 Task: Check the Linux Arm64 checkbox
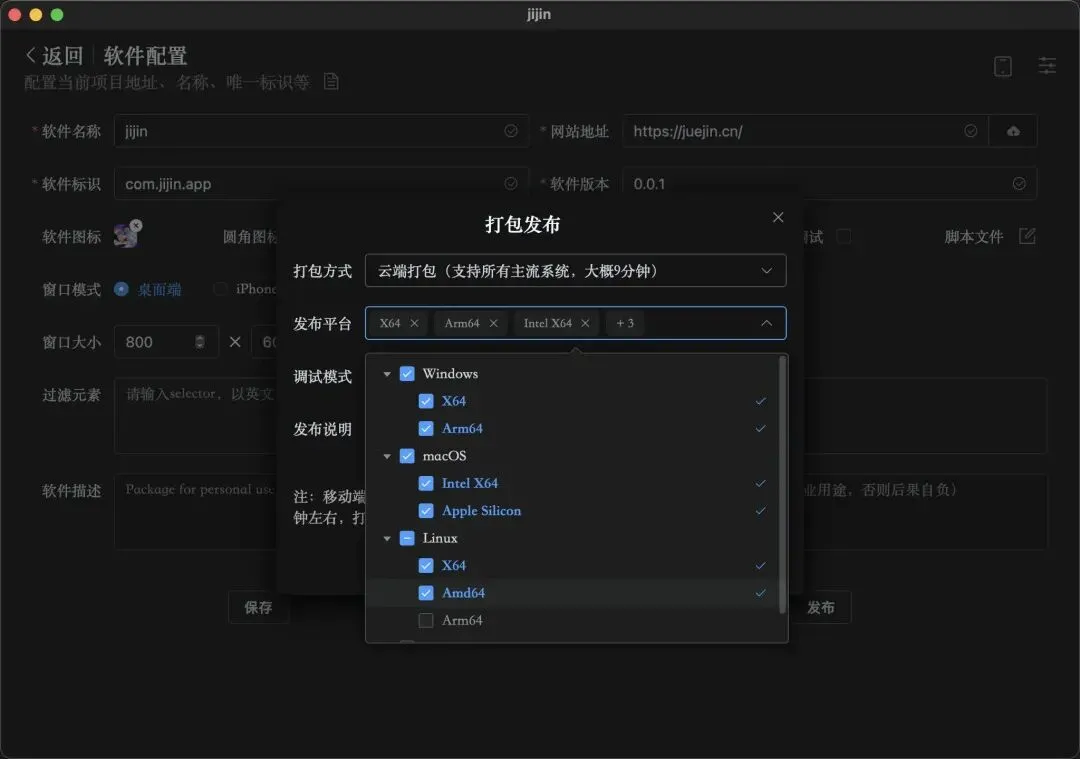(426, 620)
